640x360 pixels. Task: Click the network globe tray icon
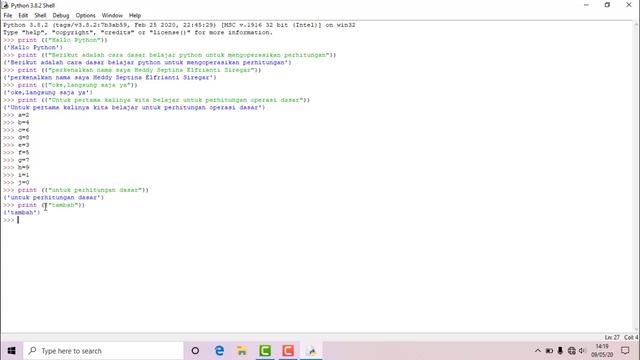click(571, 351)
